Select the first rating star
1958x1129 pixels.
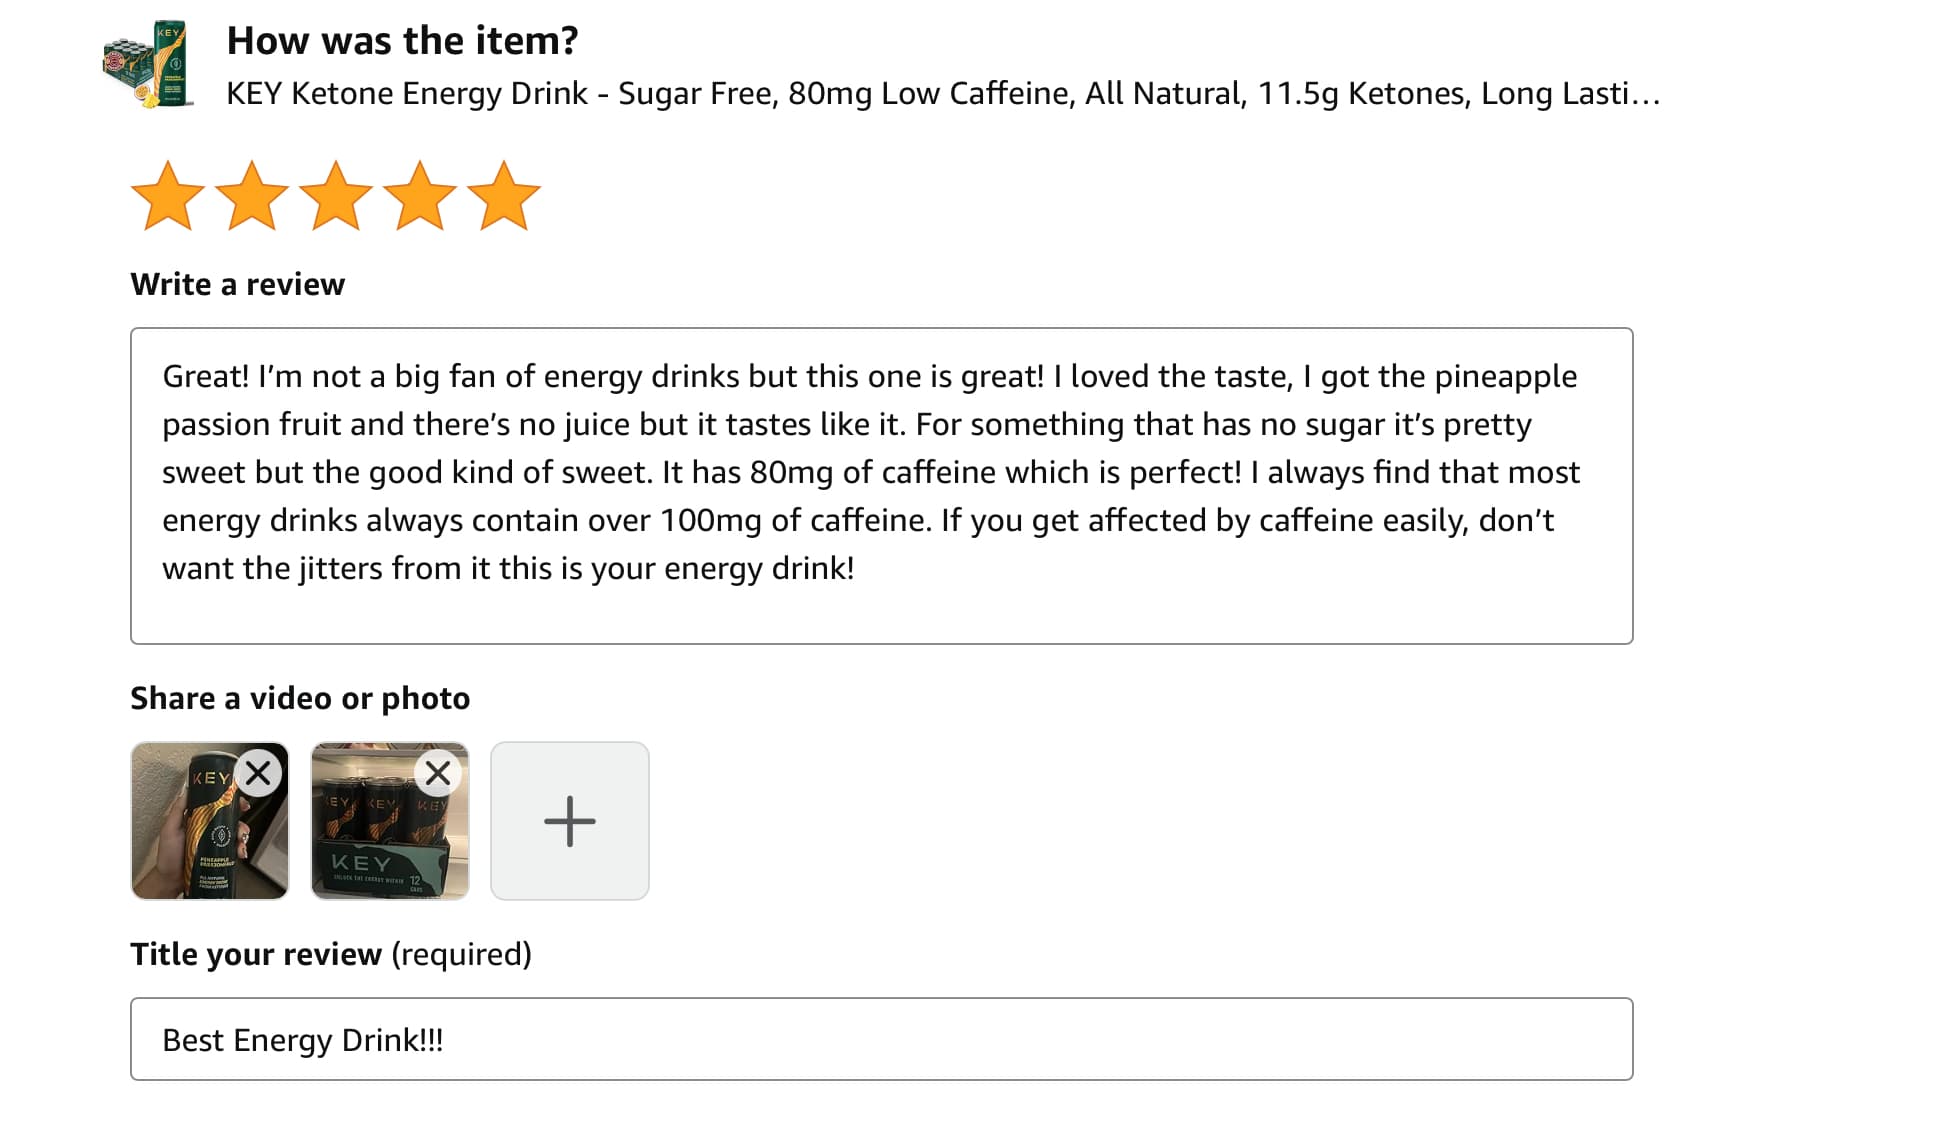[170, 196]
